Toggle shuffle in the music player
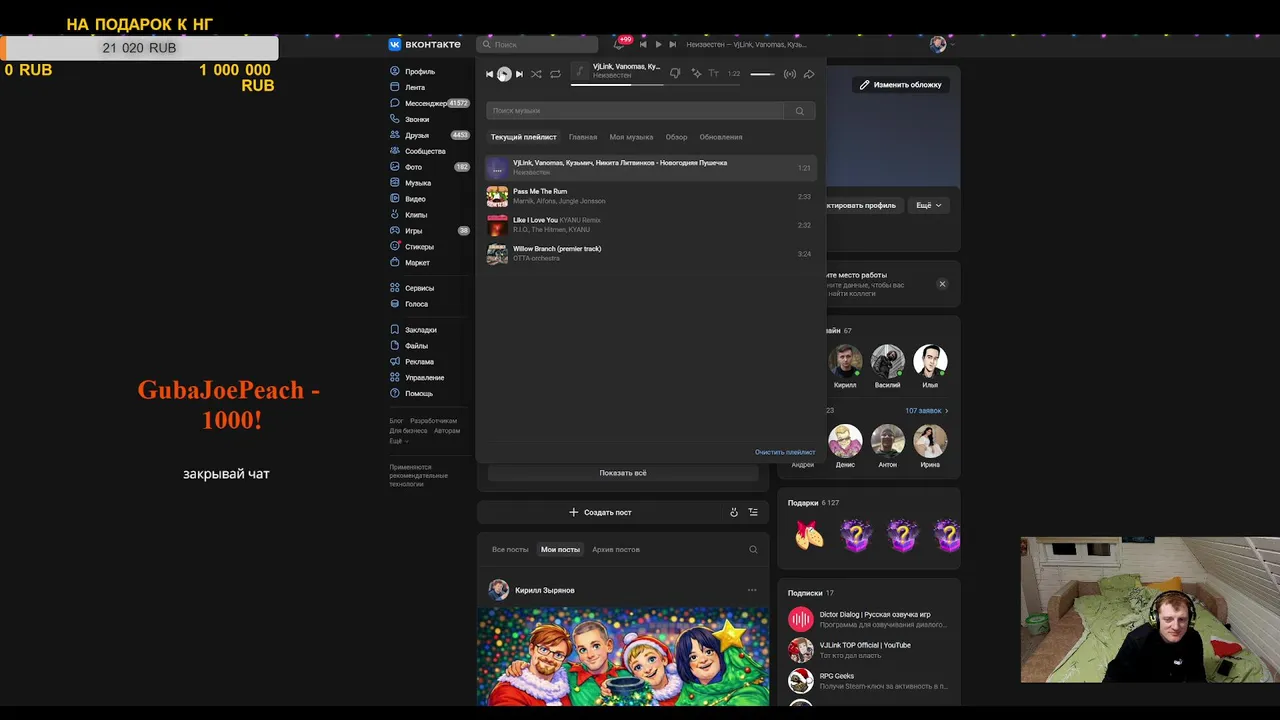Screen dimensions: 1280x720 click(x=536, y=74)
